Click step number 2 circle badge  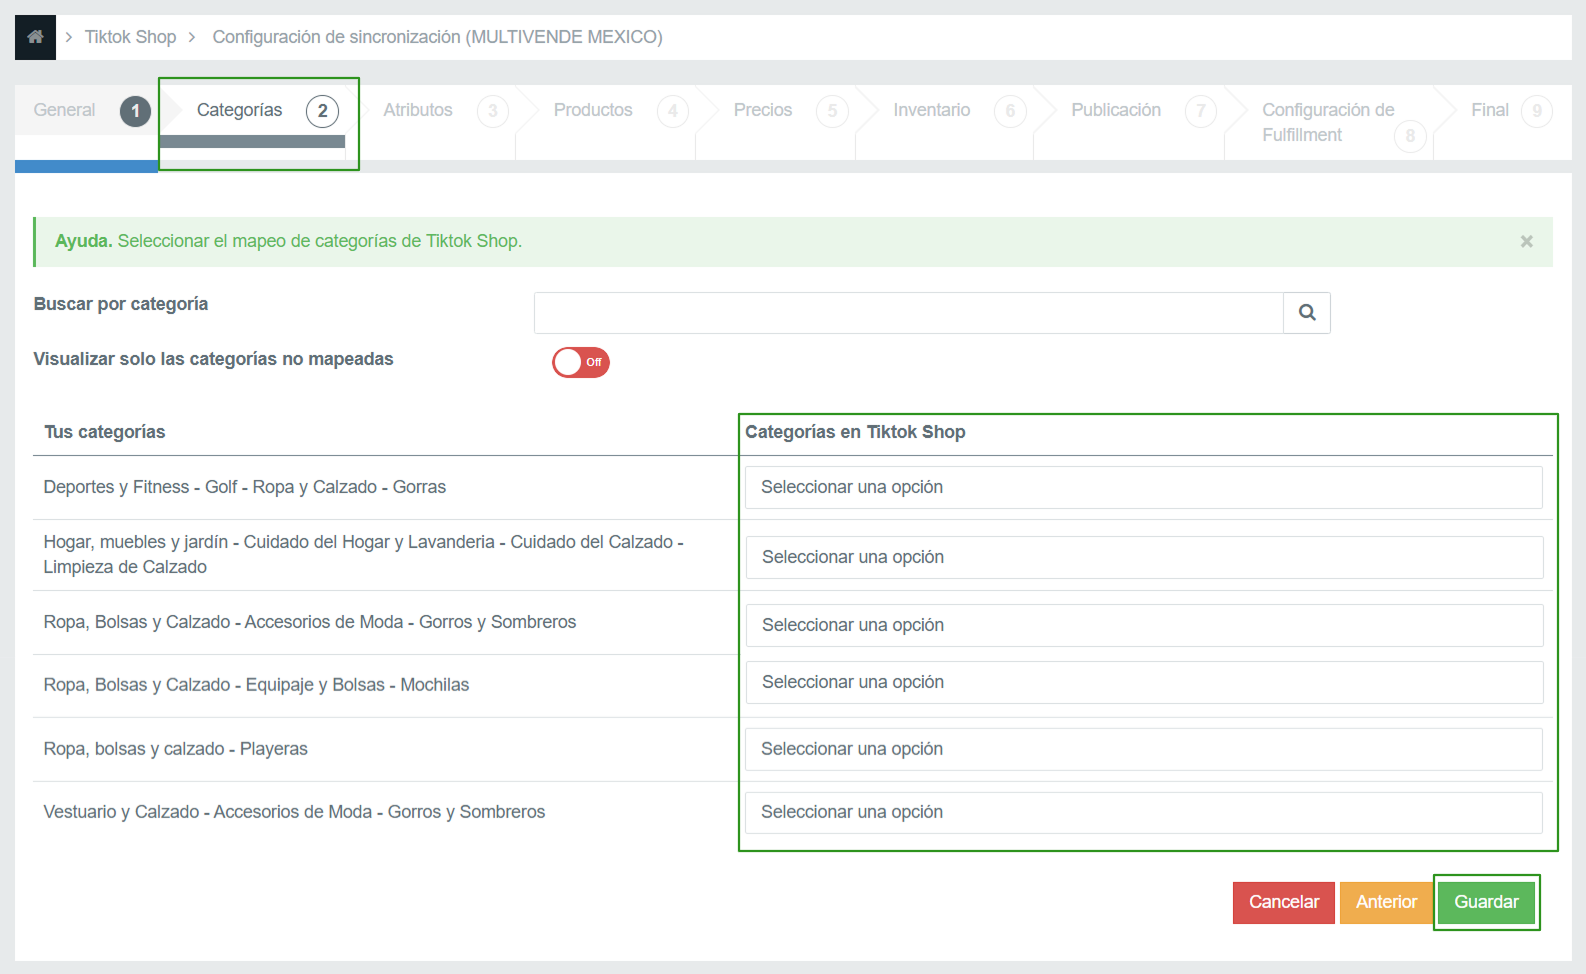[x=322, y=111]
